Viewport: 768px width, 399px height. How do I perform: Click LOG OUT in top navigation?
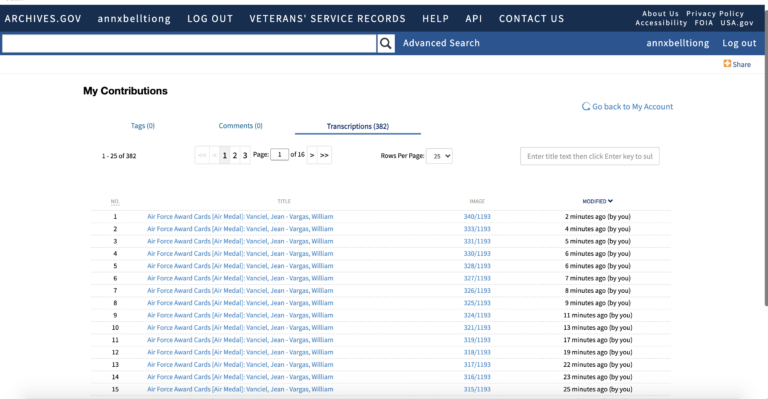tap(210, 19)
